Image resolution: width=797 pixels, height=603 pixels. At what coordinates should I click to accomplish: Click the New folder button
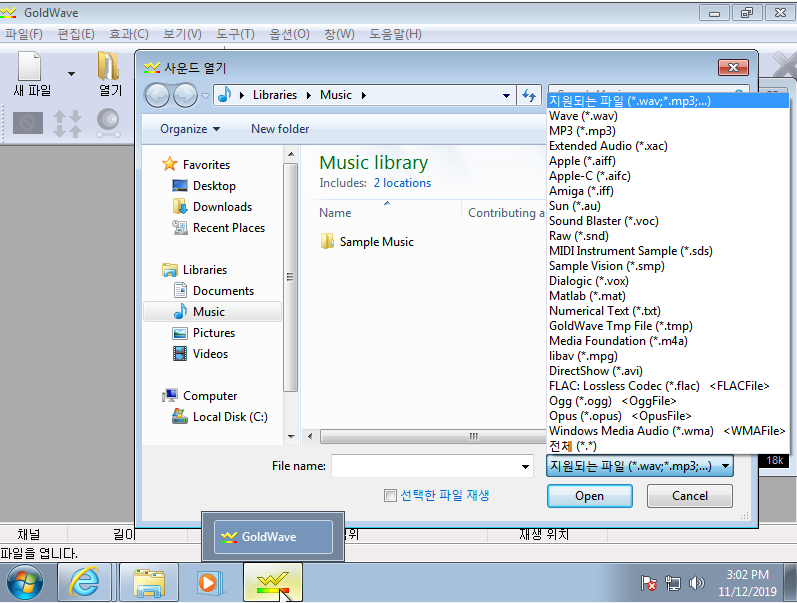click(x=280, y=129)
